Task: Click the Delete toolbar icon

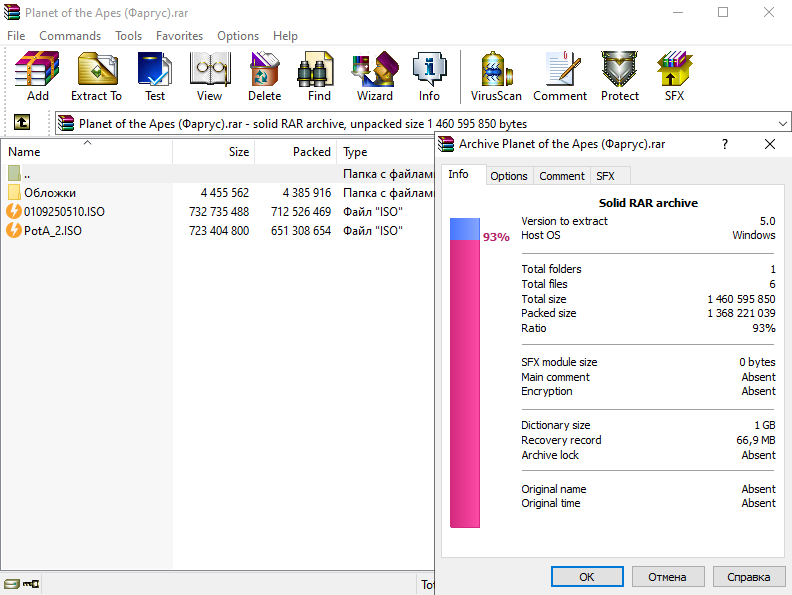Action: pos(264,76)
